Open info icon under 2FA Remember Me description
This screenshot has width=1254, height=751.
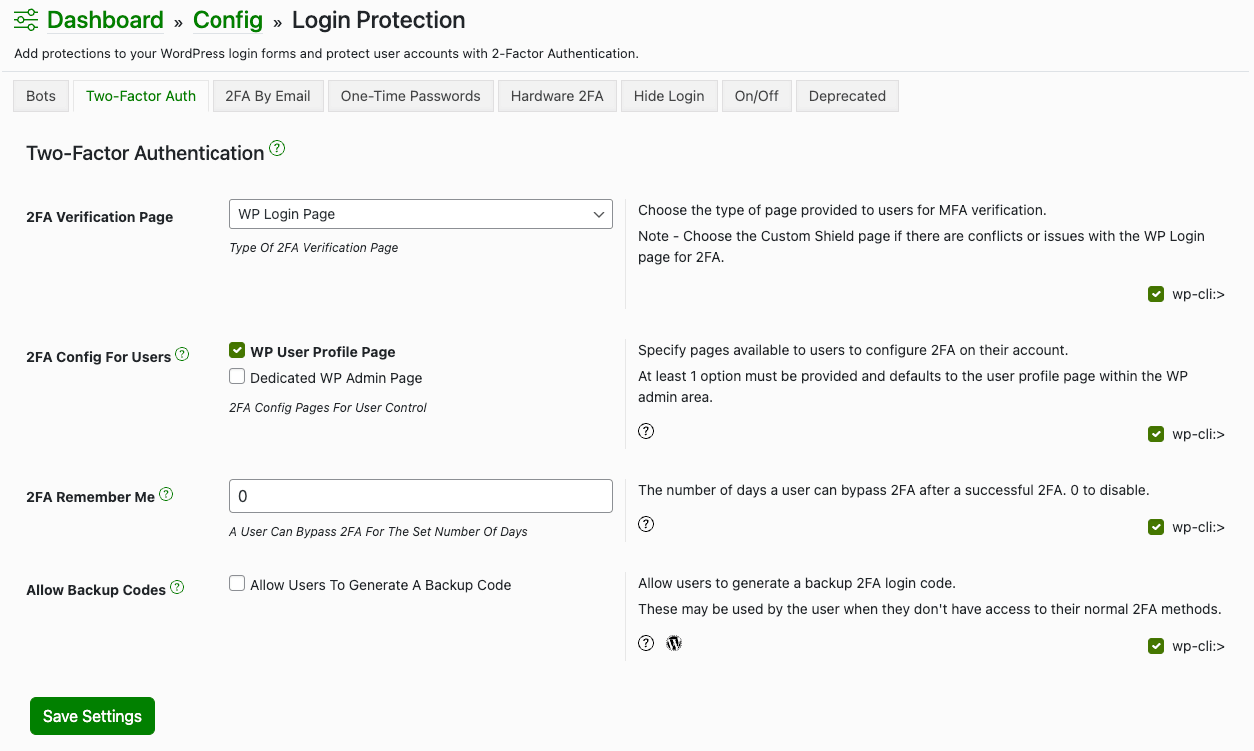tap(646, 524)
